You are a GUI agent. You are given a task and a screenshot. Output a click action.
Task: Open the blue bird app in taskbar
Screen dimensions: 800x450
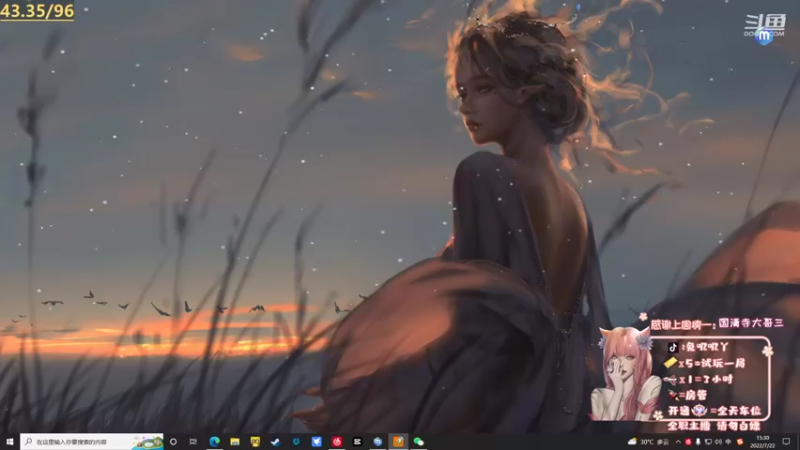pos(316,442)
